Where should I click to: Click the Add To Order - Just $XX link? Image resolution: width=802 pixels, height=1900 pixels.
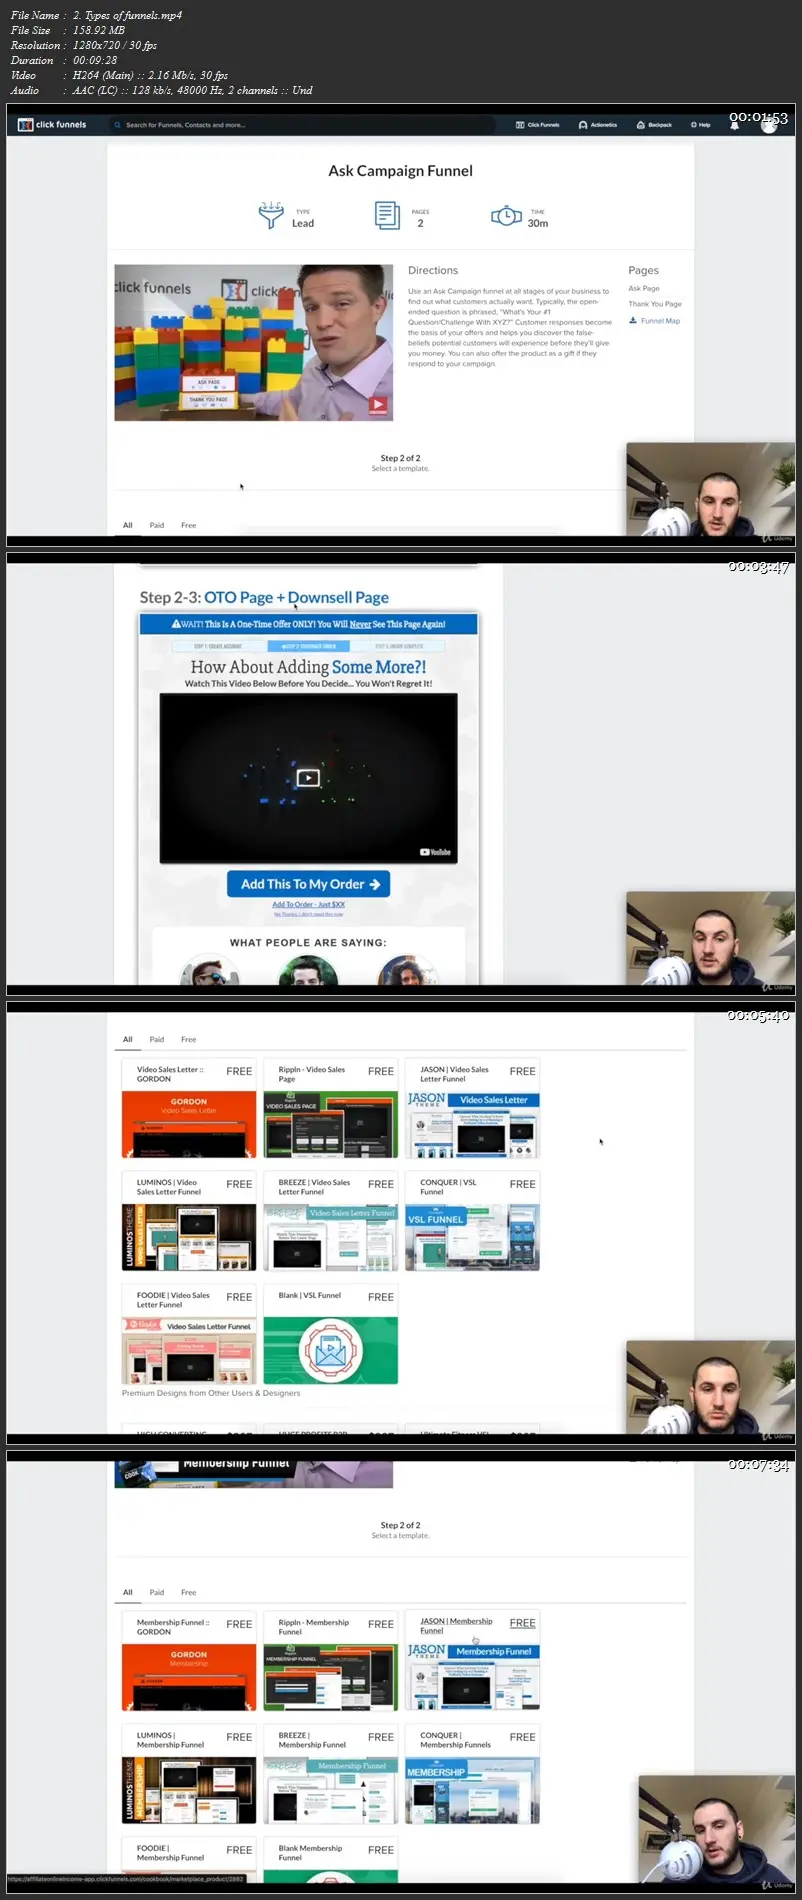[308, 904]
